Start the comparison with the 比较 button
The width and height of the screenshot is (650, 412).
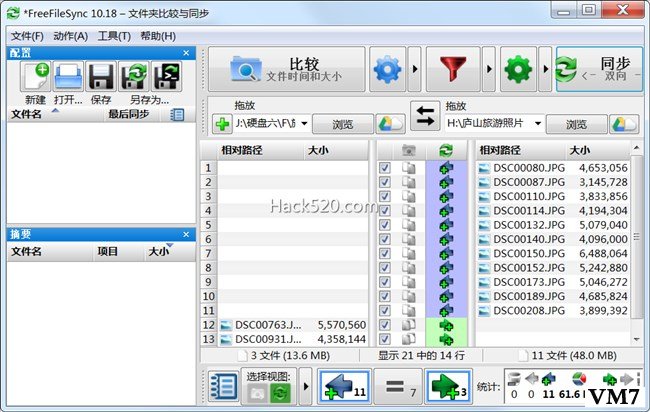pos(286,69)
